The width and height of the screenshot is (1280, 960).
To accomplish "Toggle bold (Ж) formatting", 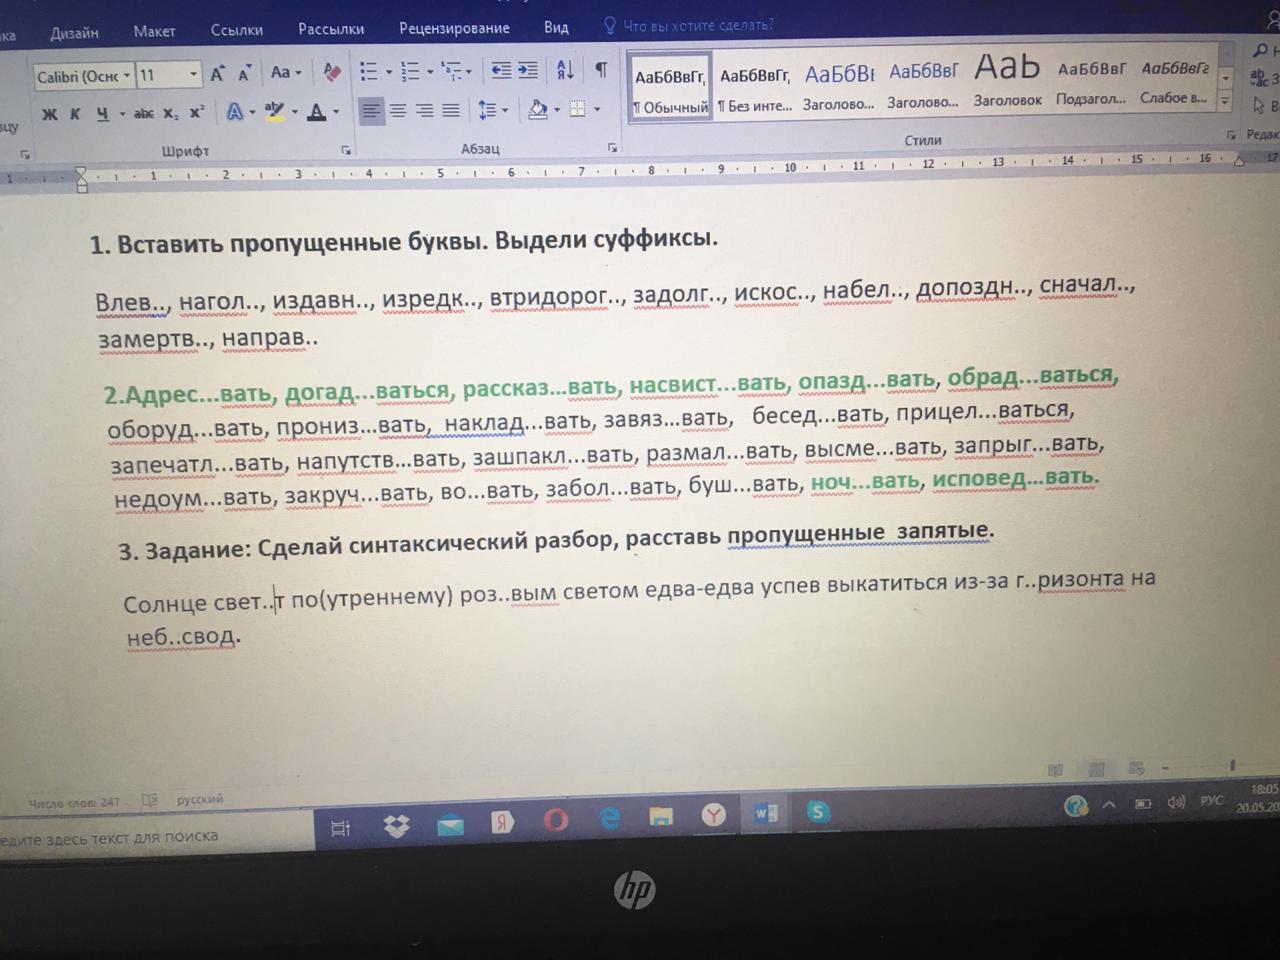I will tap(49, 115).
